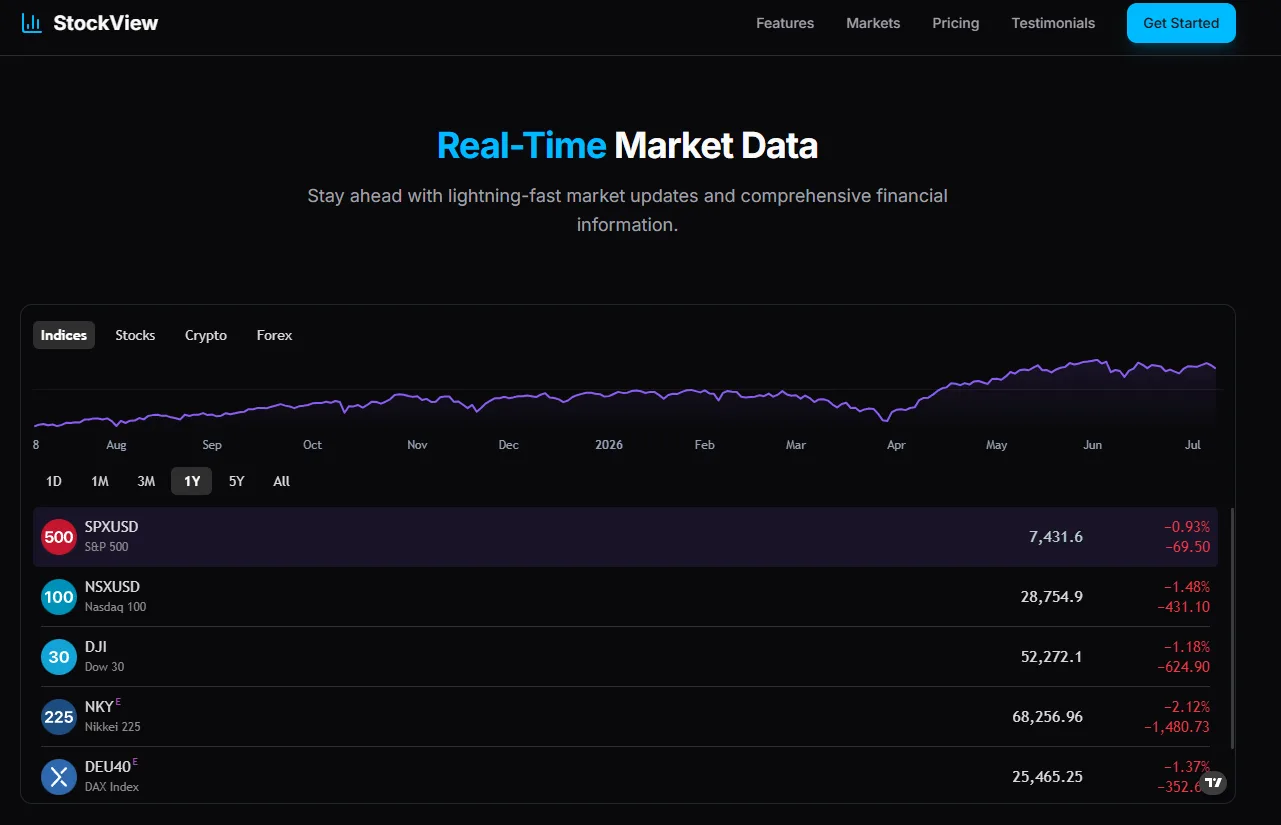This screenshot has height=825, width=1281.
Task: Click the DAX price 25,465.25
Action: click(1048, 777)
